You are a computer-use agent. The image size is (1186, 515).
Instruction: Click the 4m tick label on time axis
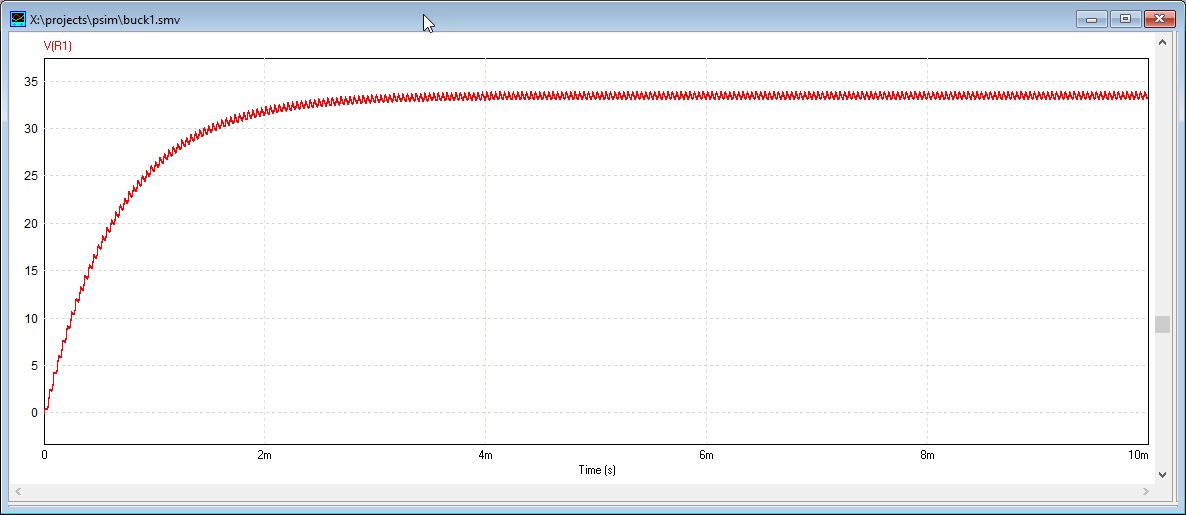[x=485, y=455]
